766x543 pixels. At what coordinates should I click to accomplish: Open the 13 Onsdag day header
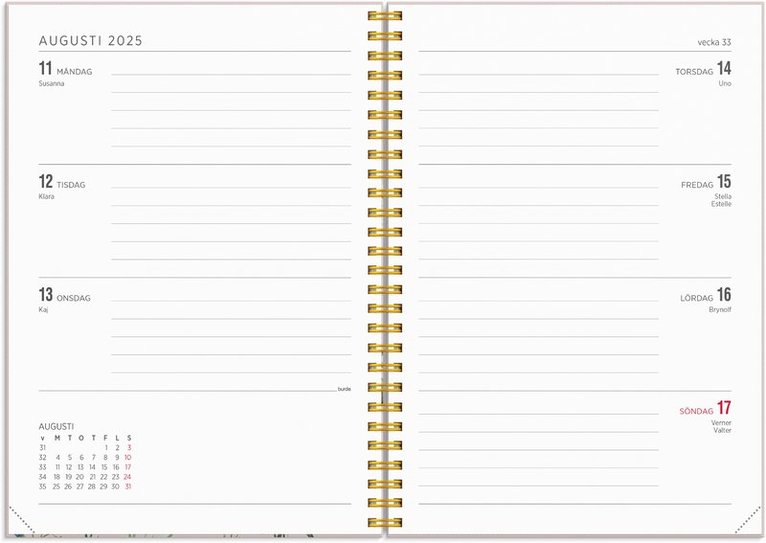pyautogui.click(x=64, y=296)
